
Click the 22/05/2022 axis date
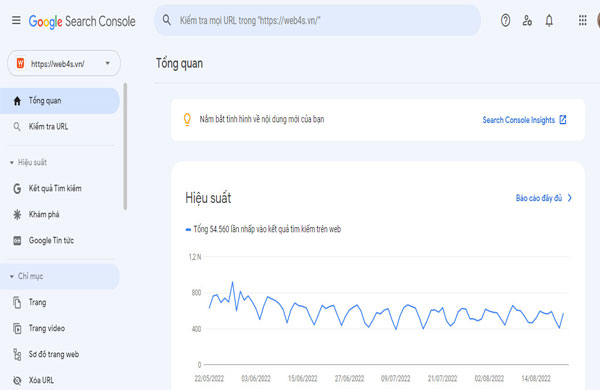(209, 379)
